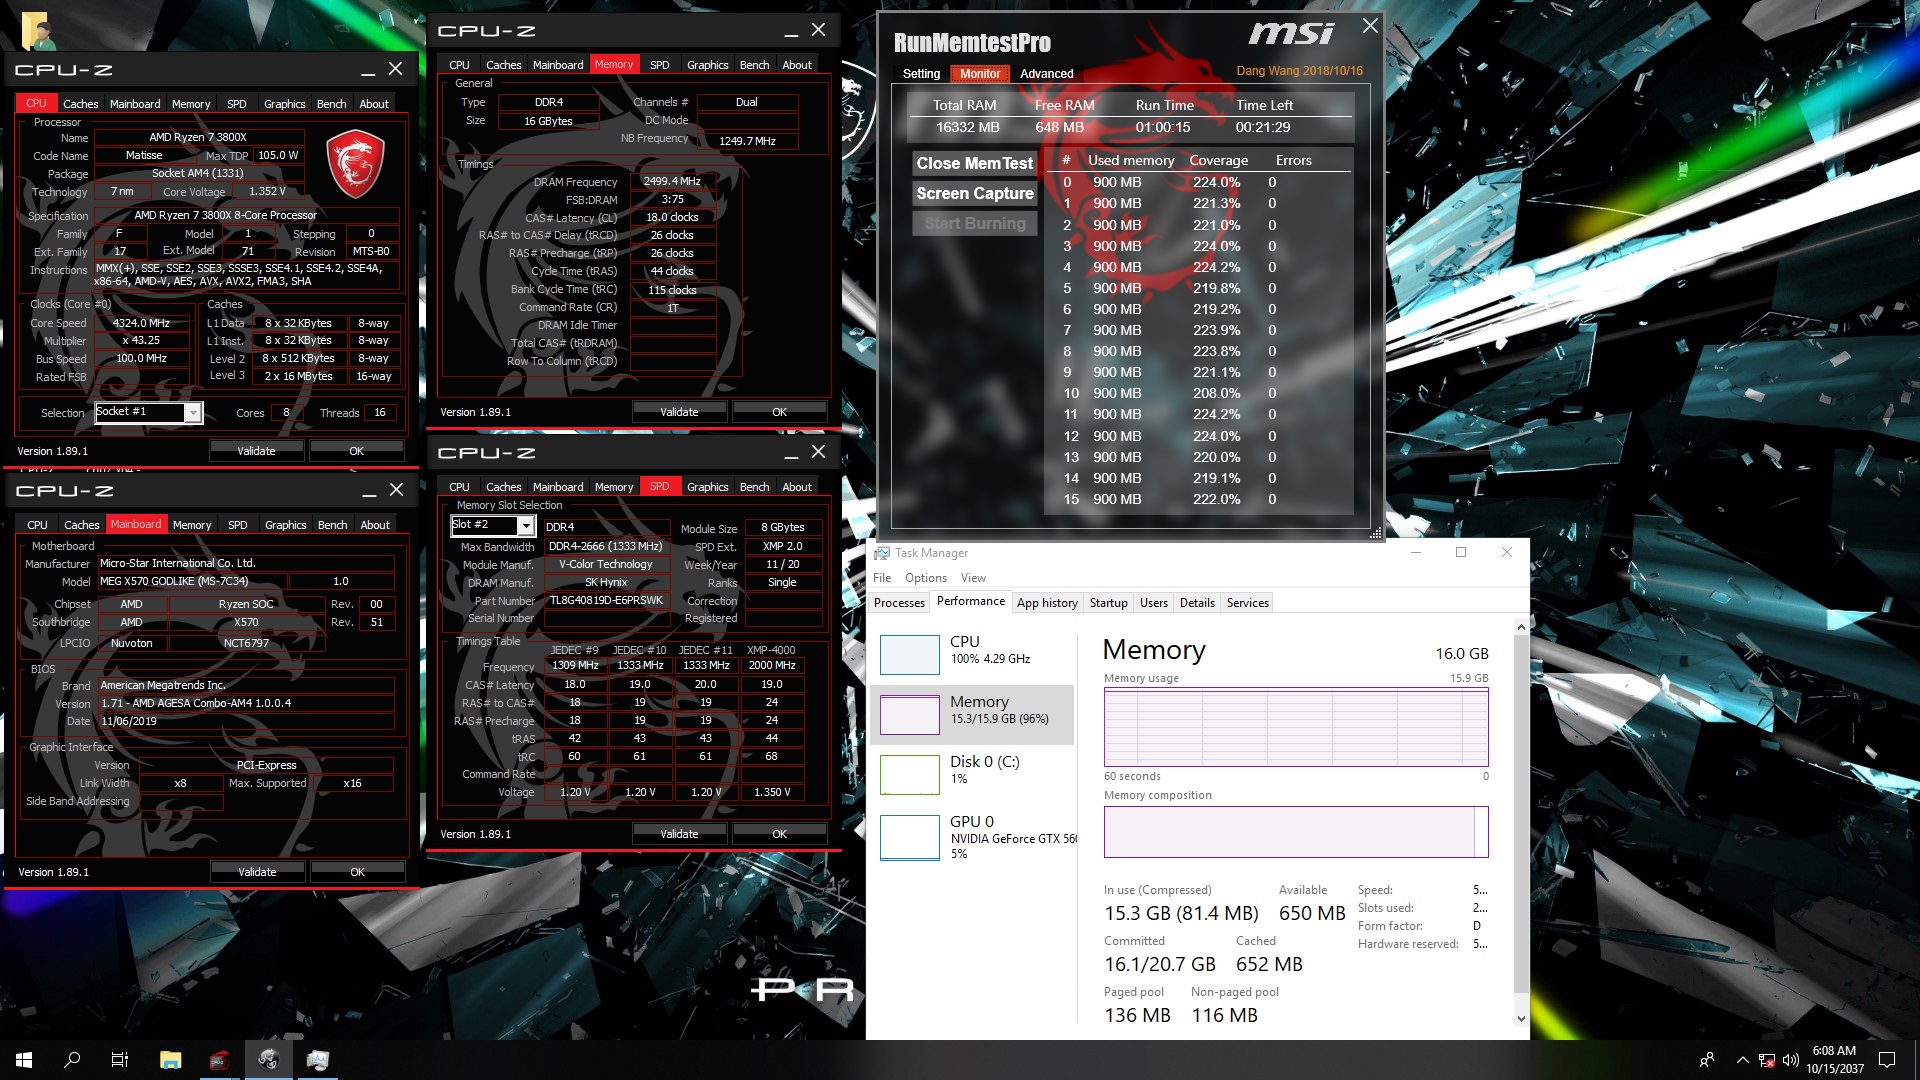Switch to Advanced tab in RunMemtestPro
Viewport: 1920px width, 1080px height.
click(x=1046, y=74)
